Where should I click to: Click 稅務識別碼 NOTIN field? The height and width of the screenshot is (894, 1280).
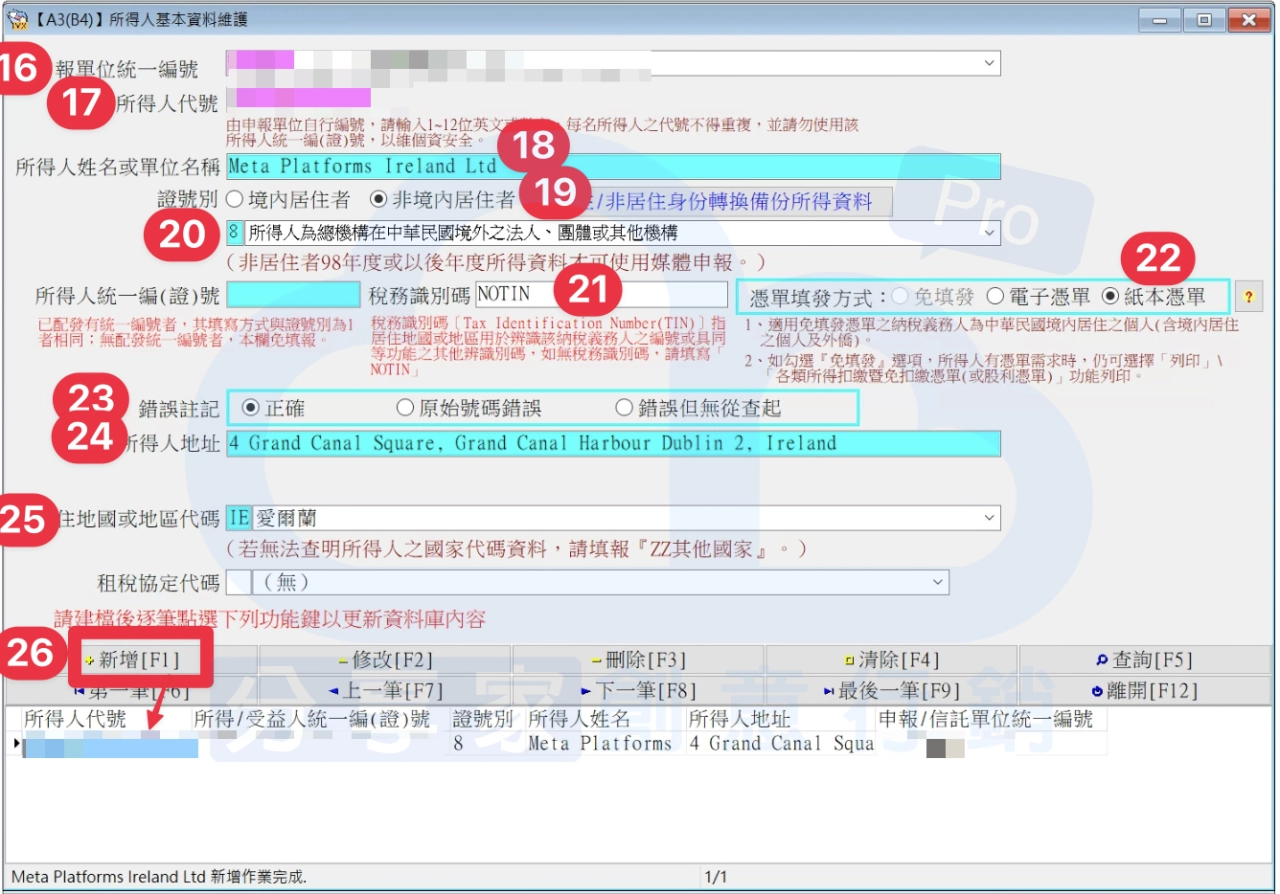click(601, 294)
